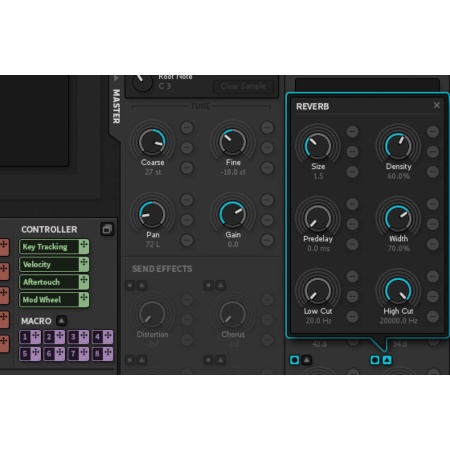Click the Pan knob
Screen dimensions: 450x450
click(152, 214)
